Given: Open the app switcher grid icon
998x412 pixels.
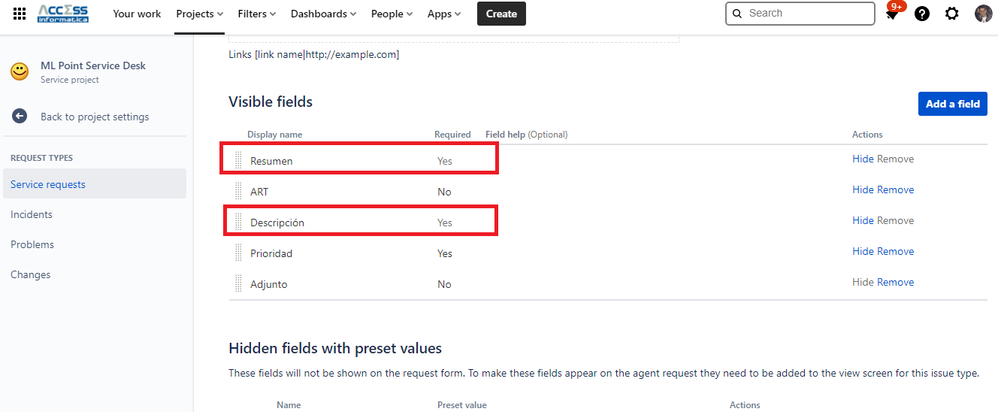Looking at the screenshot, I should (20, 13).
